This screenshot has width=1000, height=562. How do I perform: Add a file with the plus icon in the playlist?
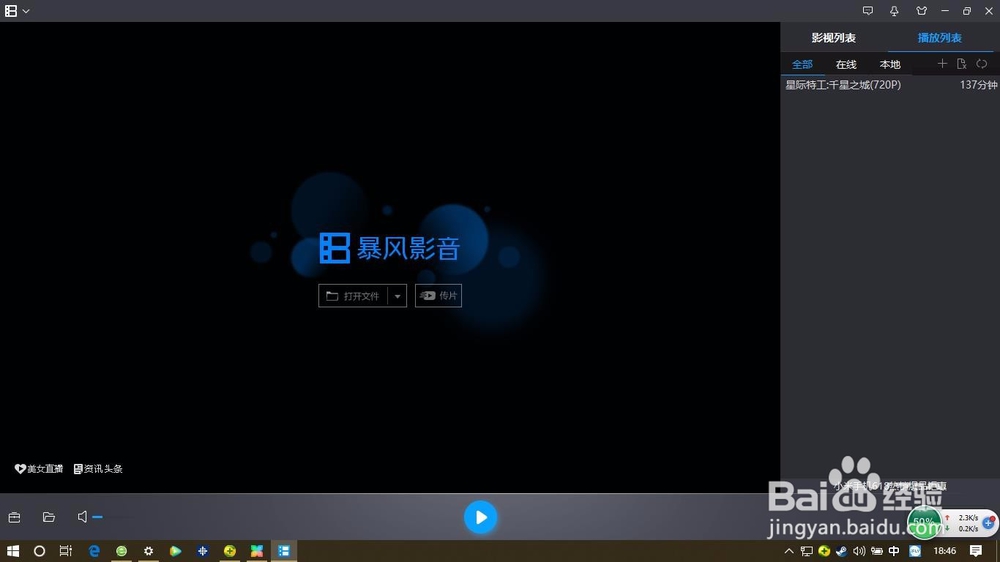942,64
